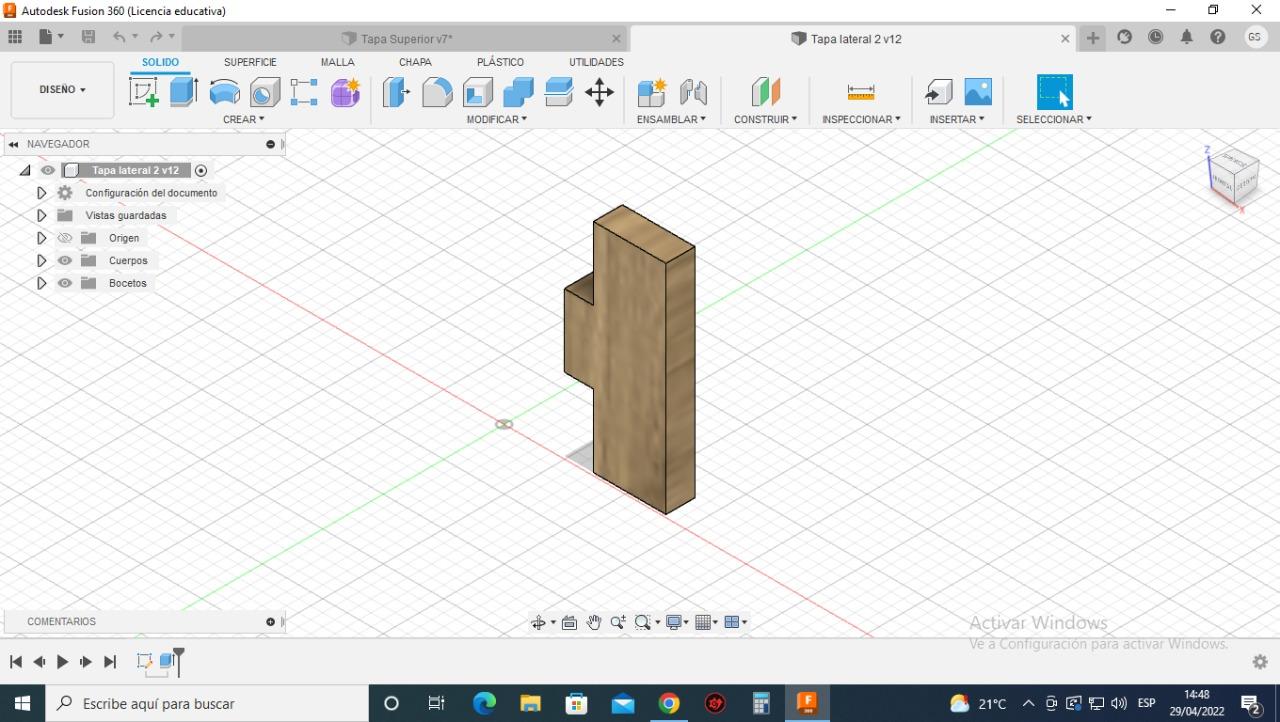Switch to Tapa Superior v7 document tab
Screen dimensions: 1280x722
click(x=405, y=39)
